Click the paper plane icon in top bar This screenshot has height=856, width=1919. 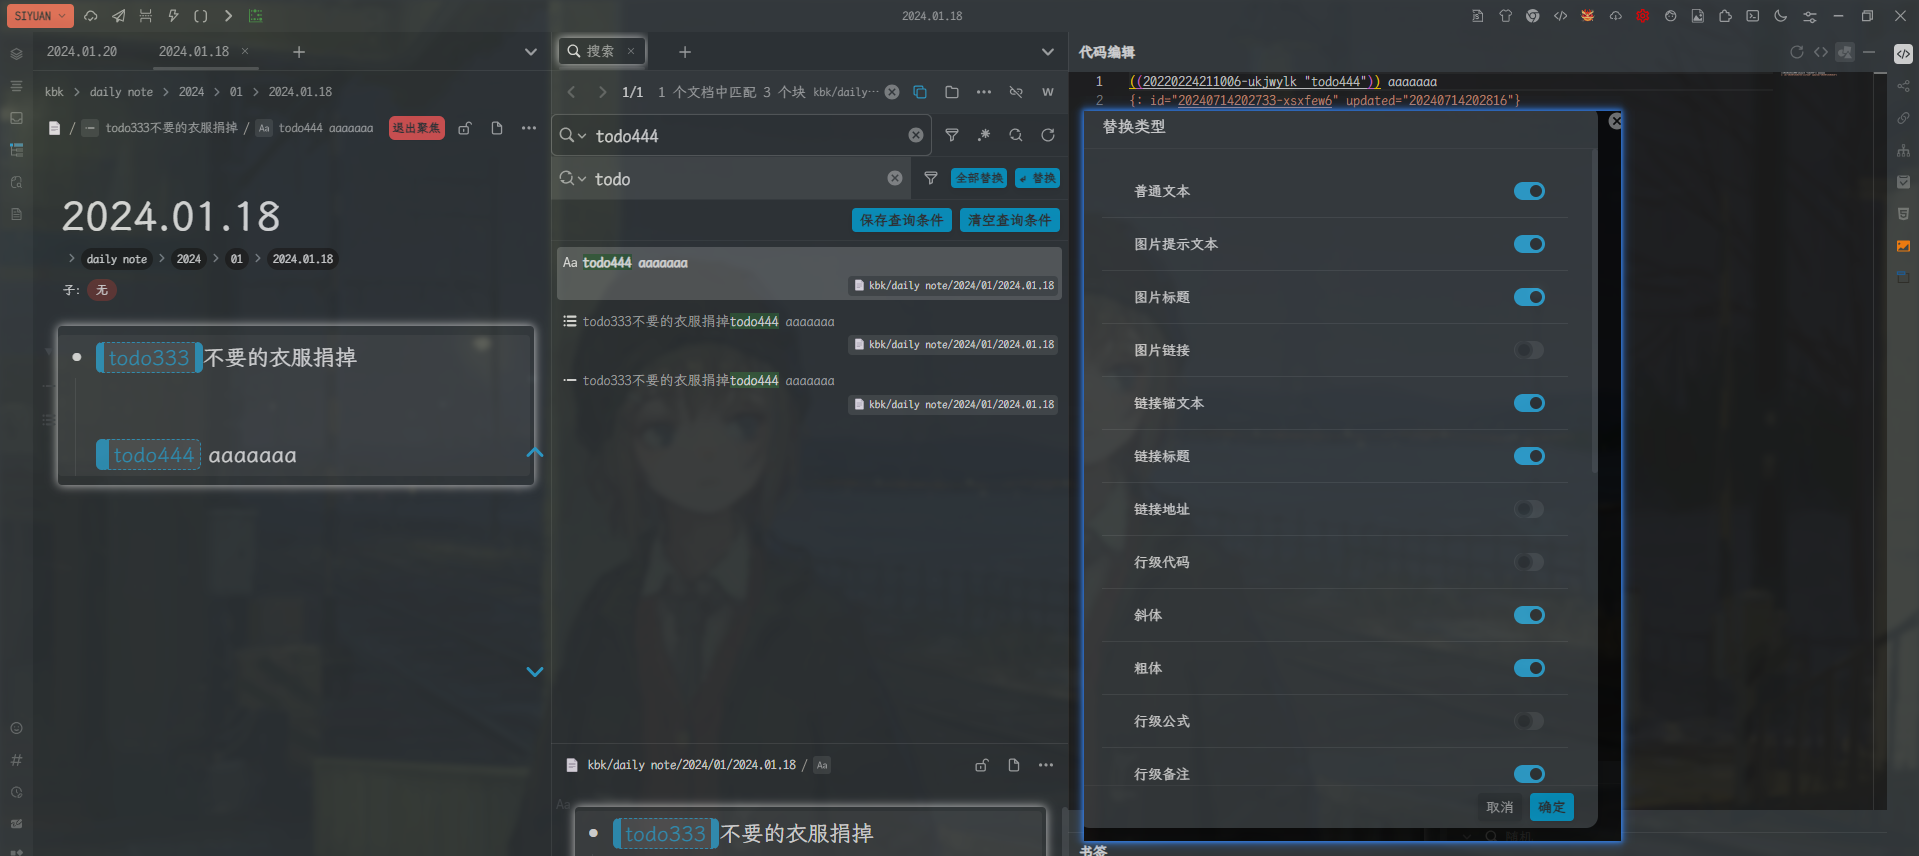(119, 16)
